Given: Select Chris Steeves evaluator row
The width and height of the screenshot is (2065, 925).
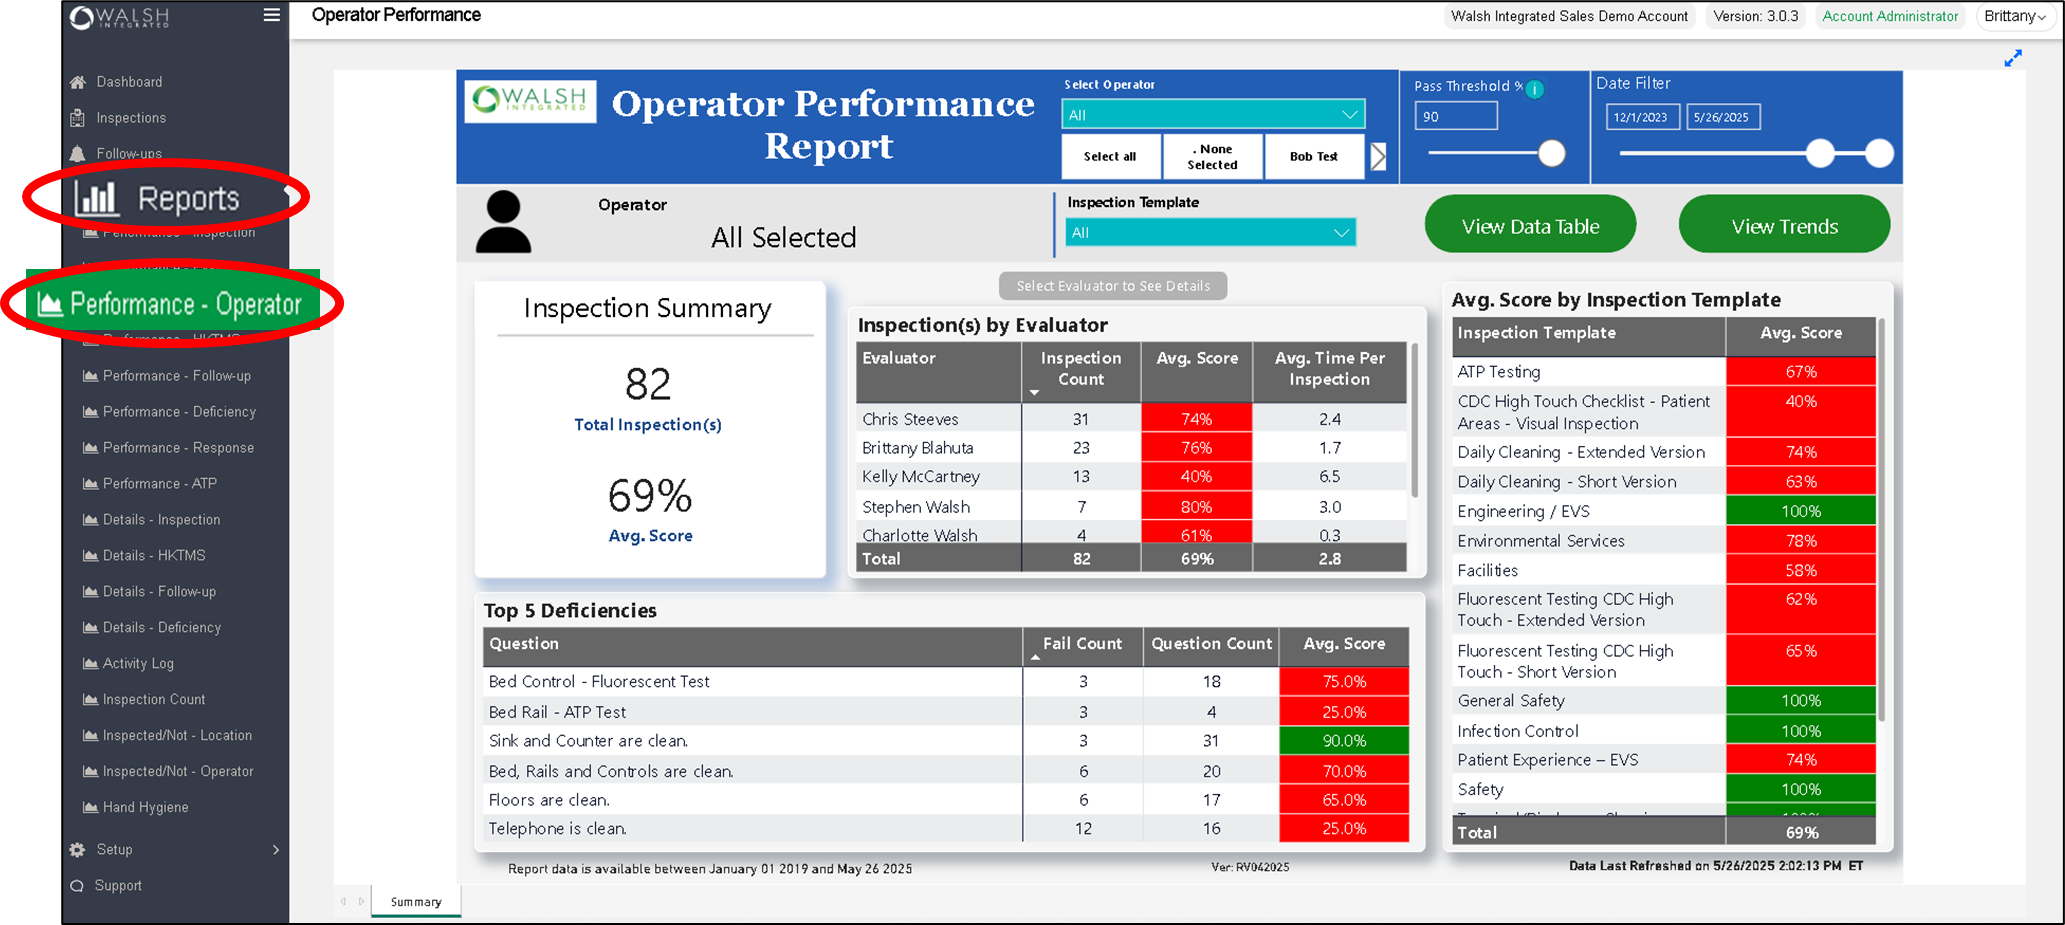Looking at the screenshot, I should (x=1132, y=420).
